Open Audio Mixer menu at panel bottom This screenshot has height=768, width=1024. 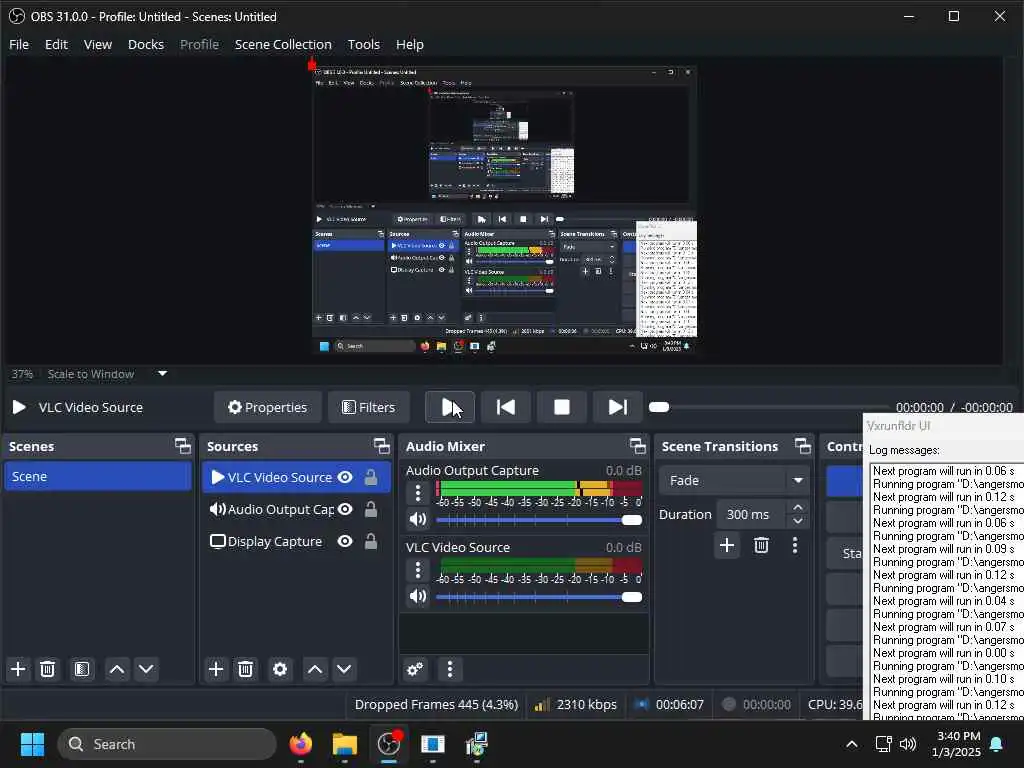(449, 669)
